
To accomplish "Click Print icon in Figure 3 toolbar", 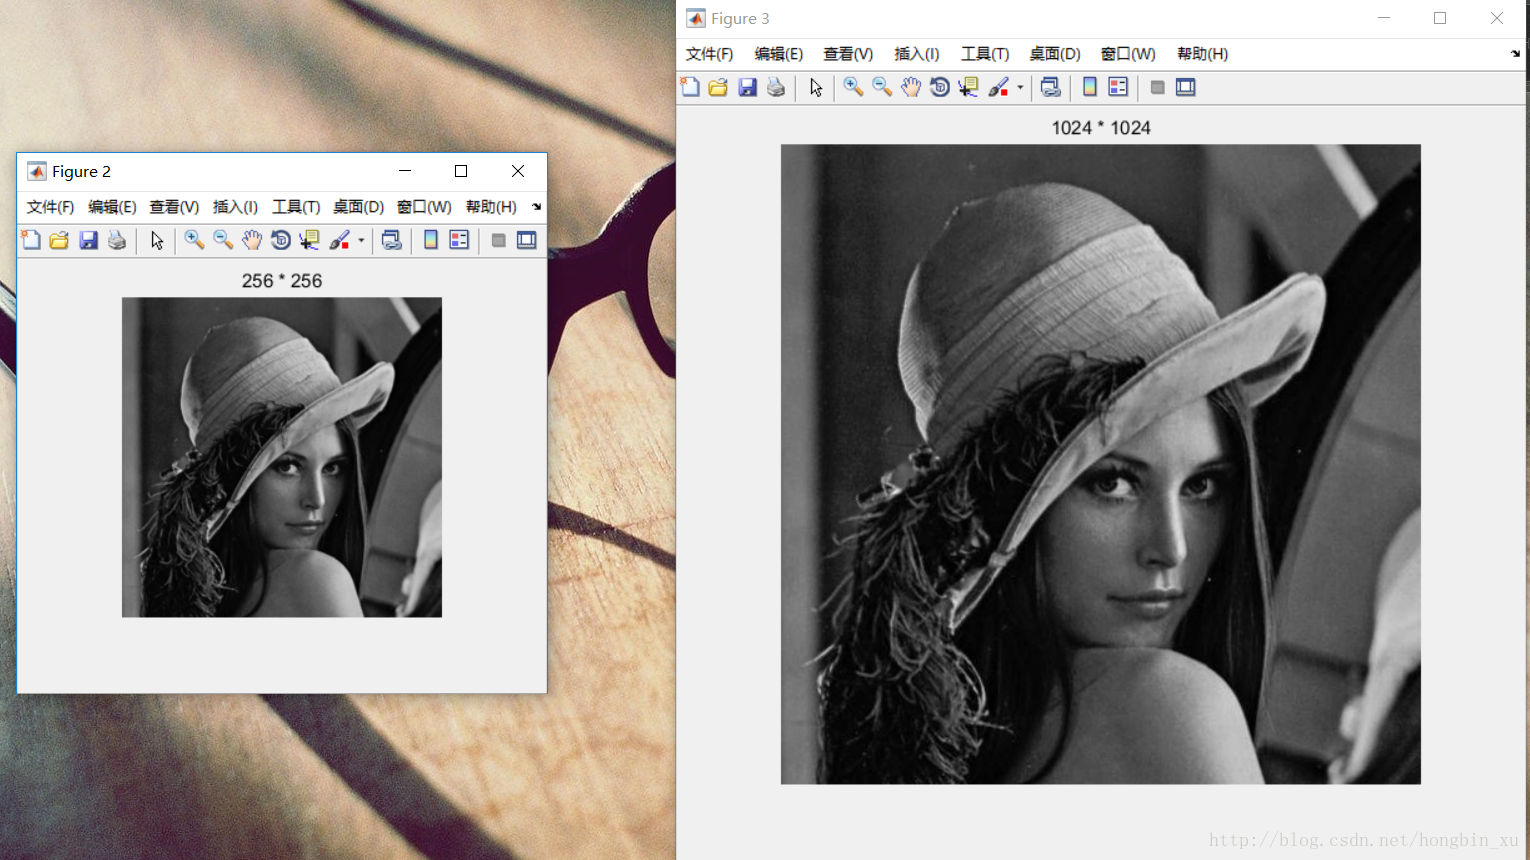I will [x=776, y=88].
